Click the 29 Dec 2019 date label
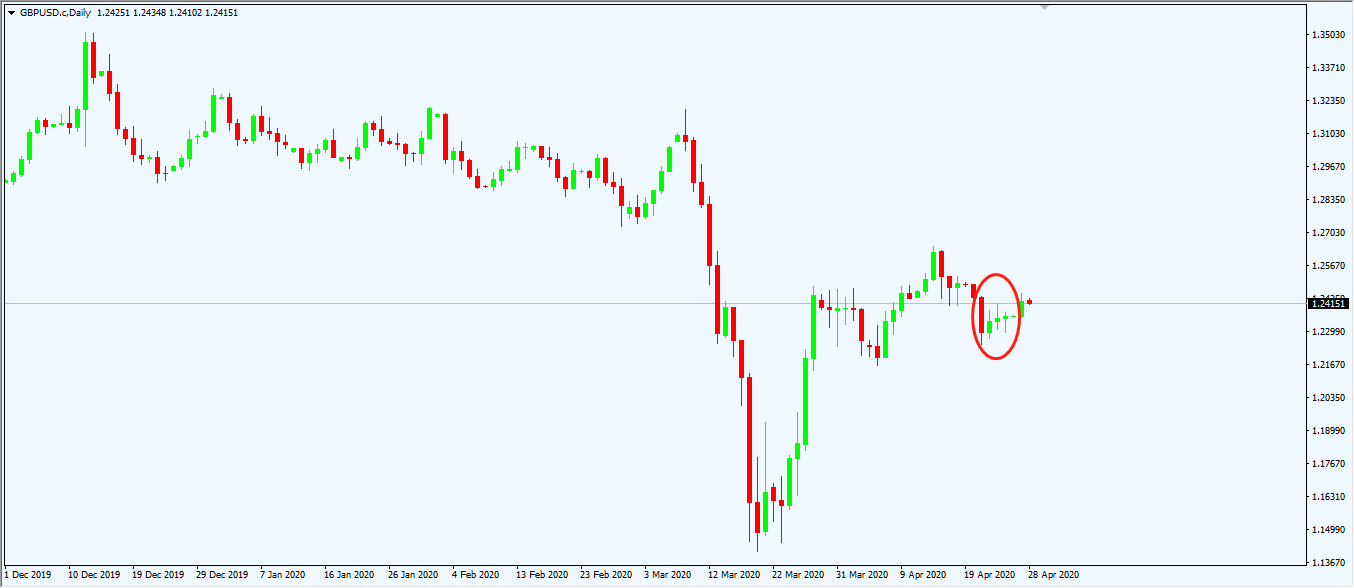This screenshot has height=588, width=1354. point(222,575)
